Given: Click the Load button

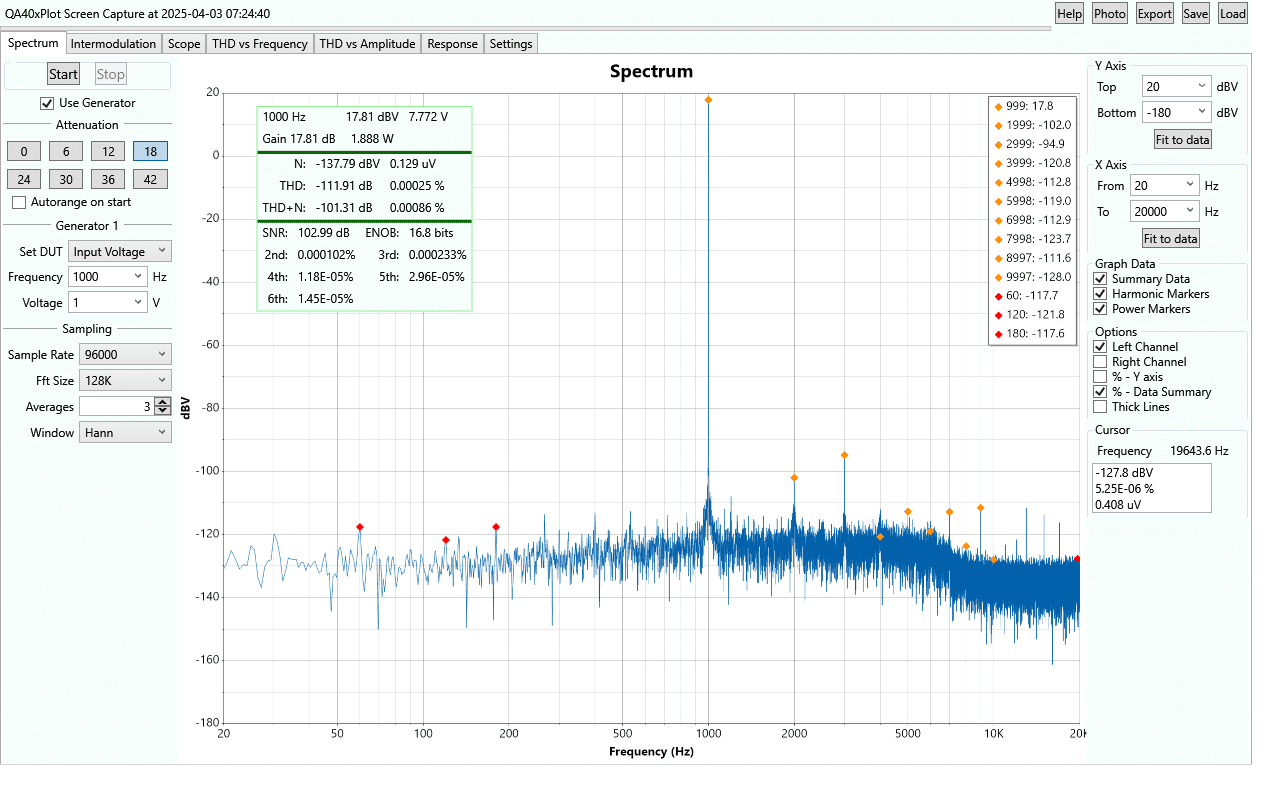Looking at the screenshot, I should pyautogui.click(x=1232, y=13).
